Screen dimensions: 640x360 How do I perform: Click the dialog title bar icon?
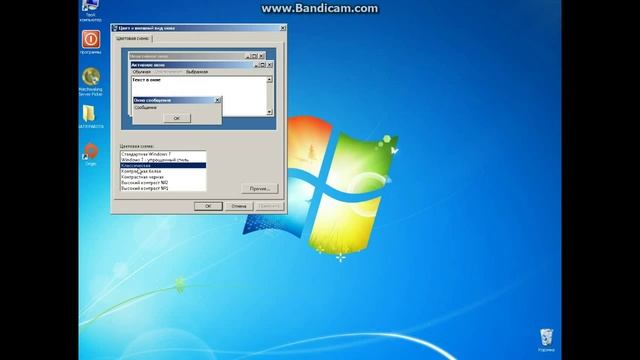click(x=115, y=28)
